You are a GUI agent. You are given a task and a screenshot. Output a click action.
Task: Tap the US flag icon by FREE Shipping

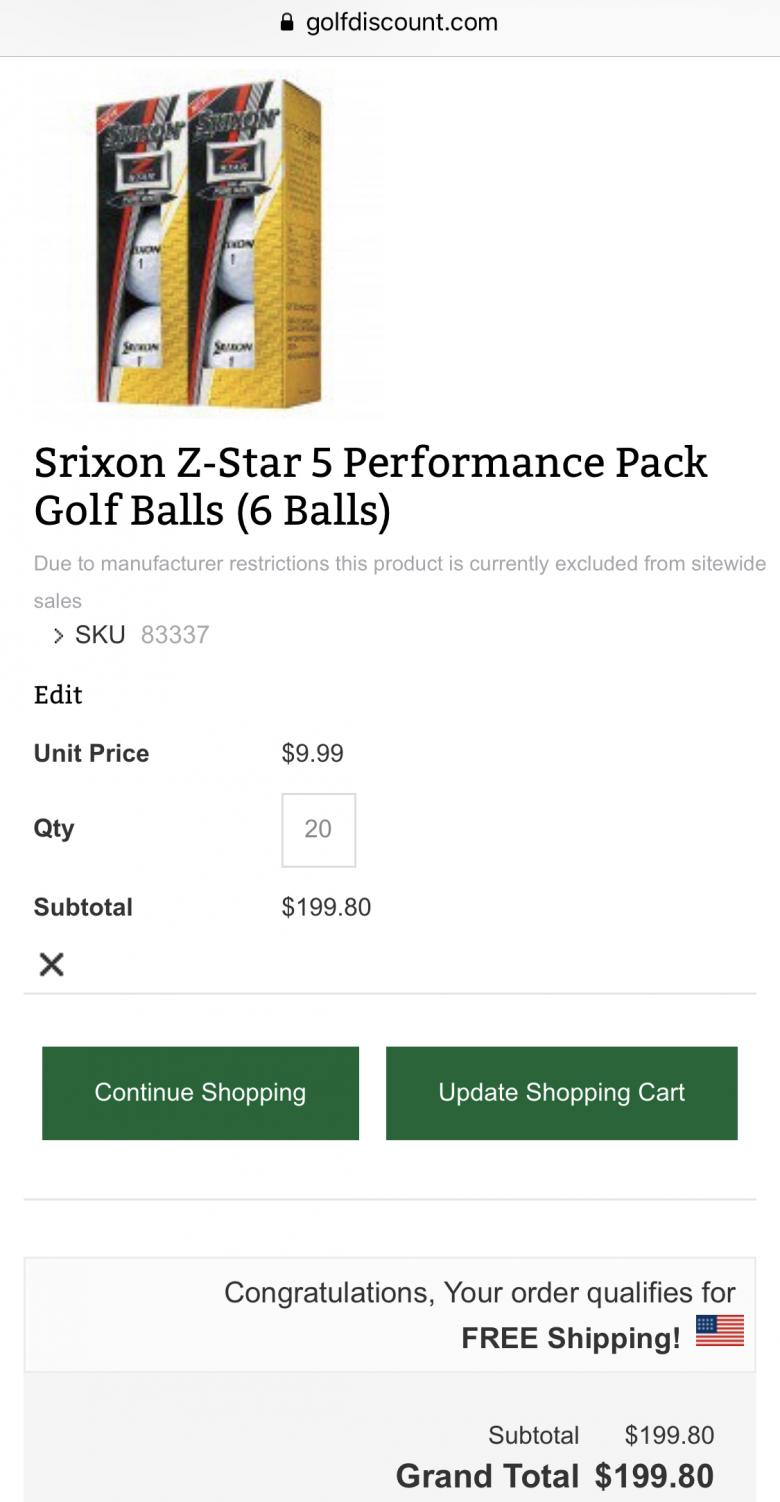tap(719, 1331)
